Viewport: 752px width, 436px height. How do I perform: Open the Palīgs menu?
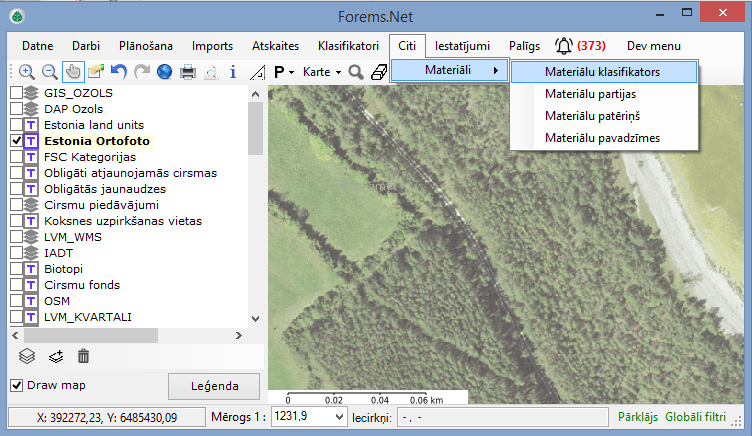[524, 46]
